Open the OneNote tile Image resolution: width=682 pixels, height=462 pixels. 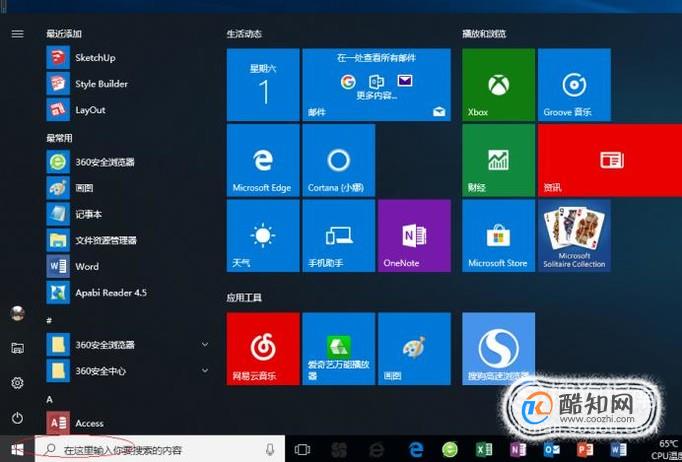[x=414, y=236]
